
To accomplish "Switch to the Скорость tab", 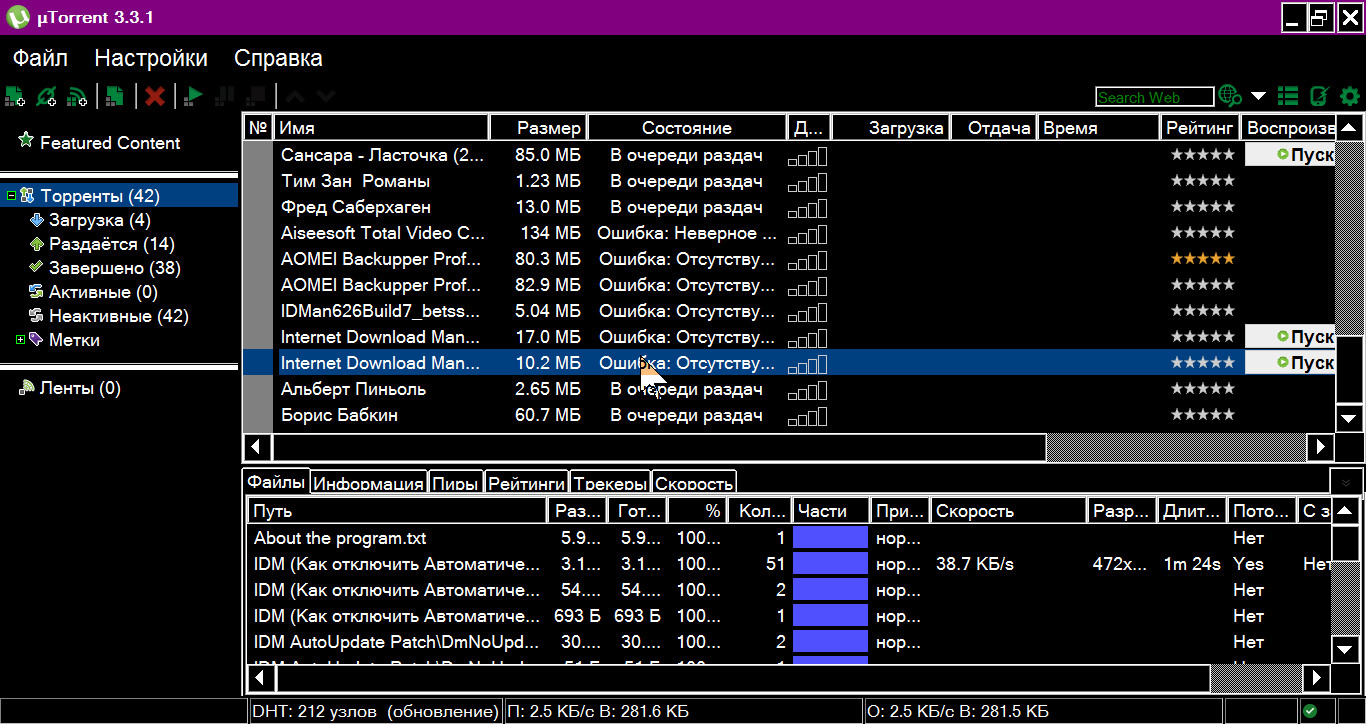I will point(694,484).
